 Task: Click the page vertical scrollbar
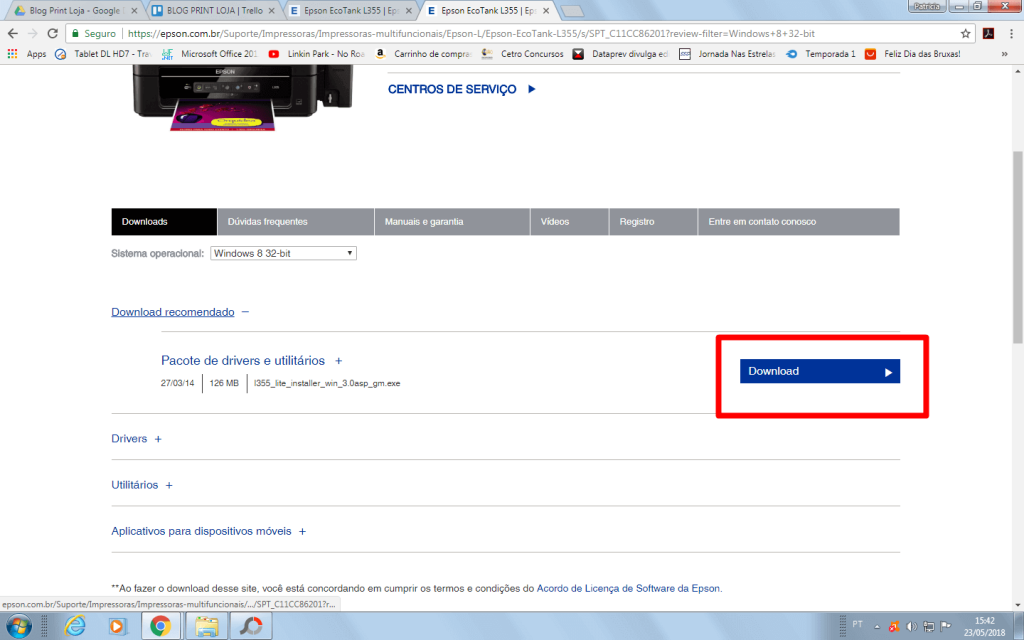click(1017, 250)
